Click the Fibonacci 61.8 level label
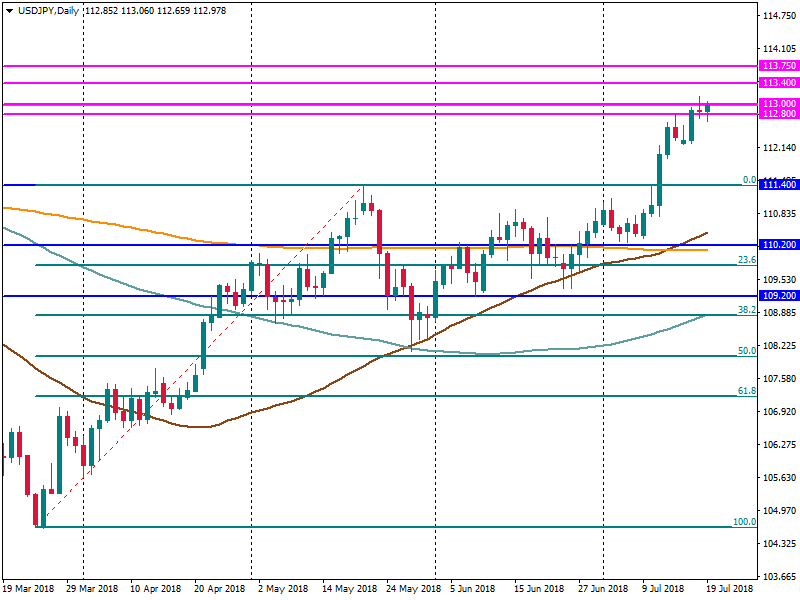 point(746,391)
